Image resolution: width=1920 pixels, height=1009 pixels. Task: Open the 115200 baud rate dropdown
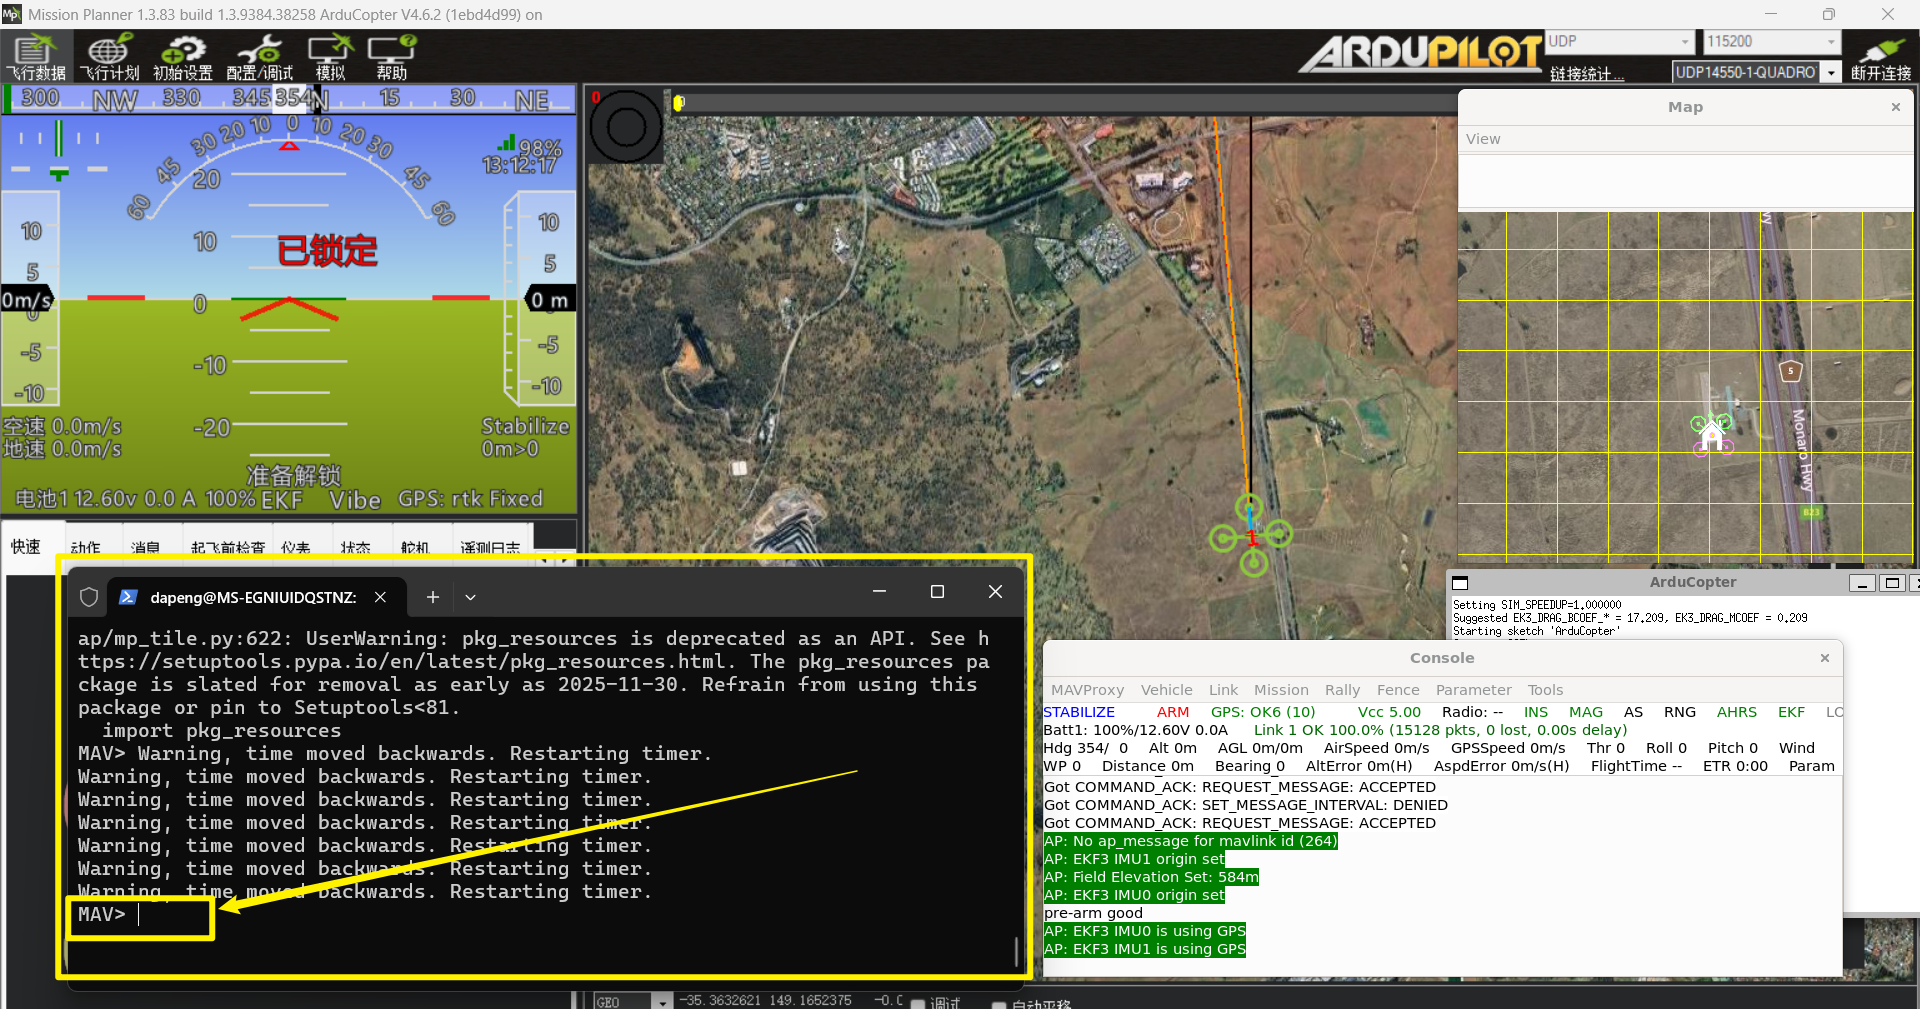click(x=1831, y=42)
